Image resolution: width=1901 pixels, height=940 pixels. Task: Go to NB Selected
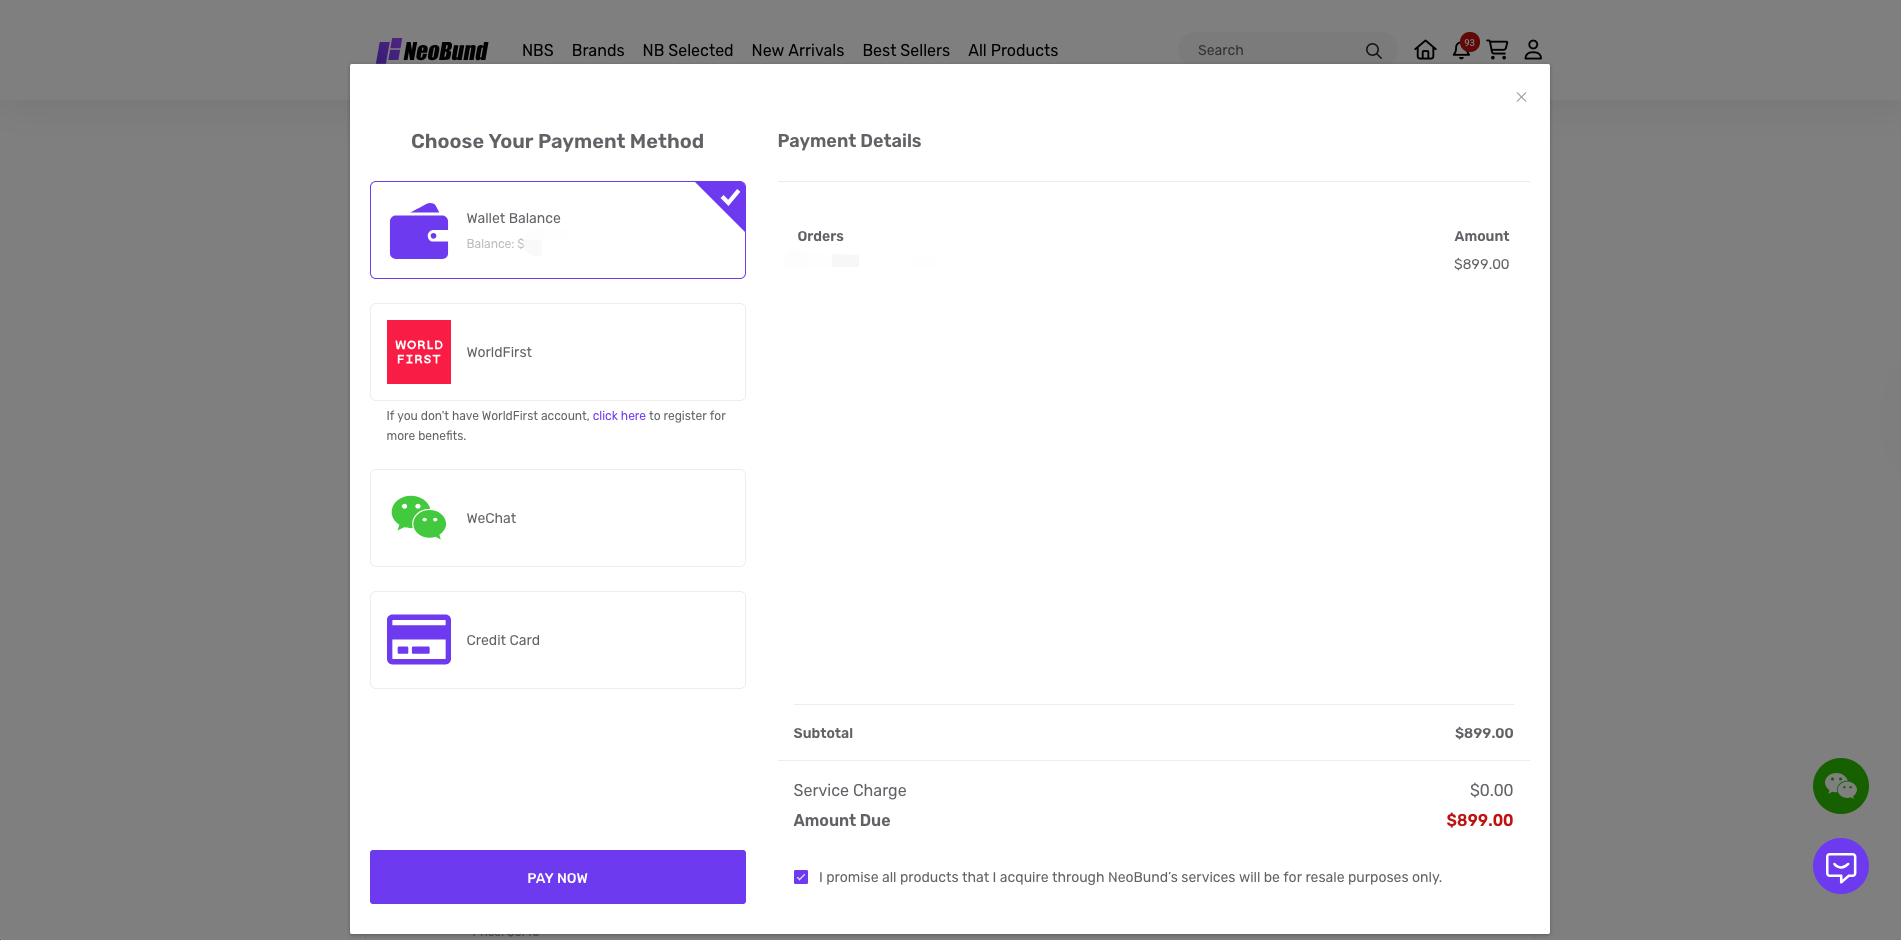[x=688, y=50]
